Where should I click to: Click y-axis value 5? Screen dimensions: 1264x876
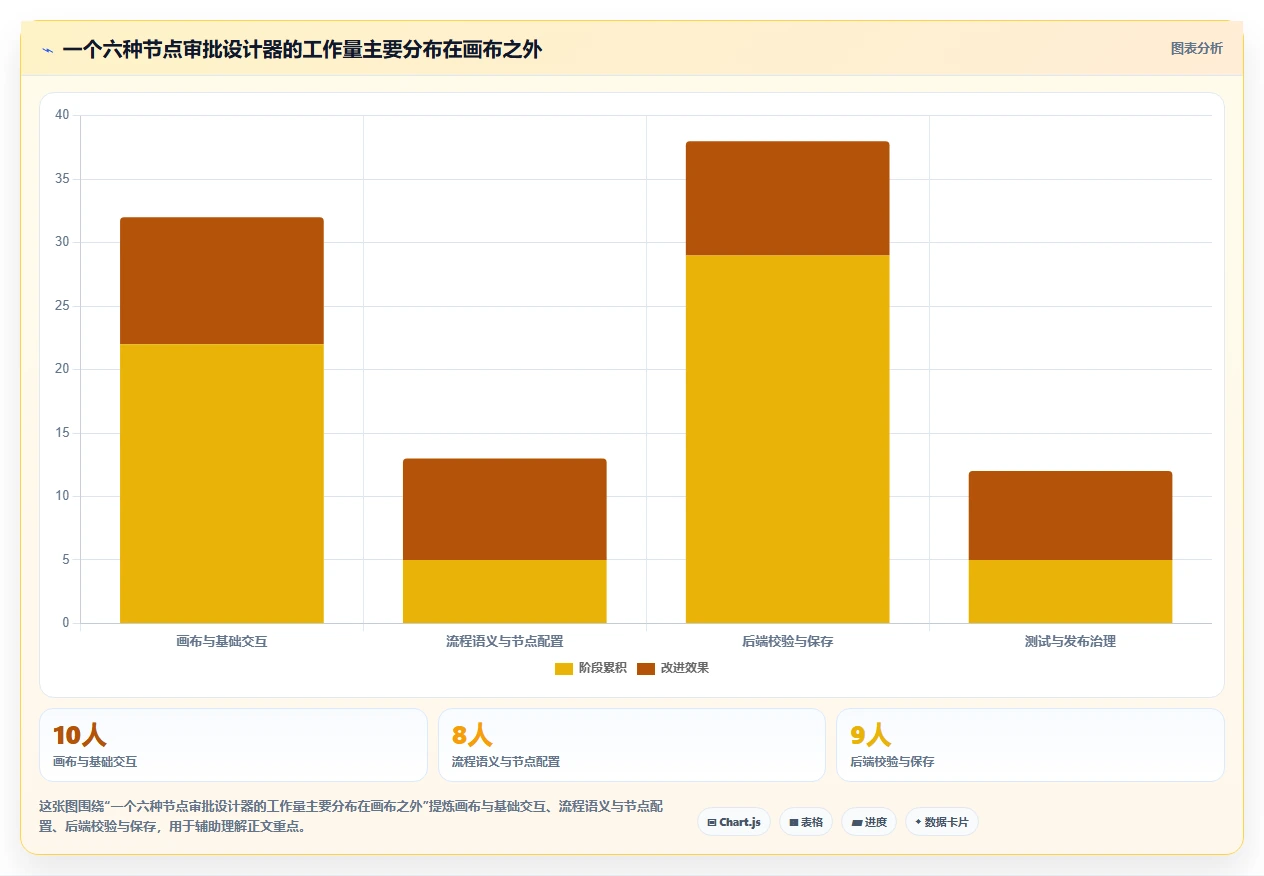(66, 560)
